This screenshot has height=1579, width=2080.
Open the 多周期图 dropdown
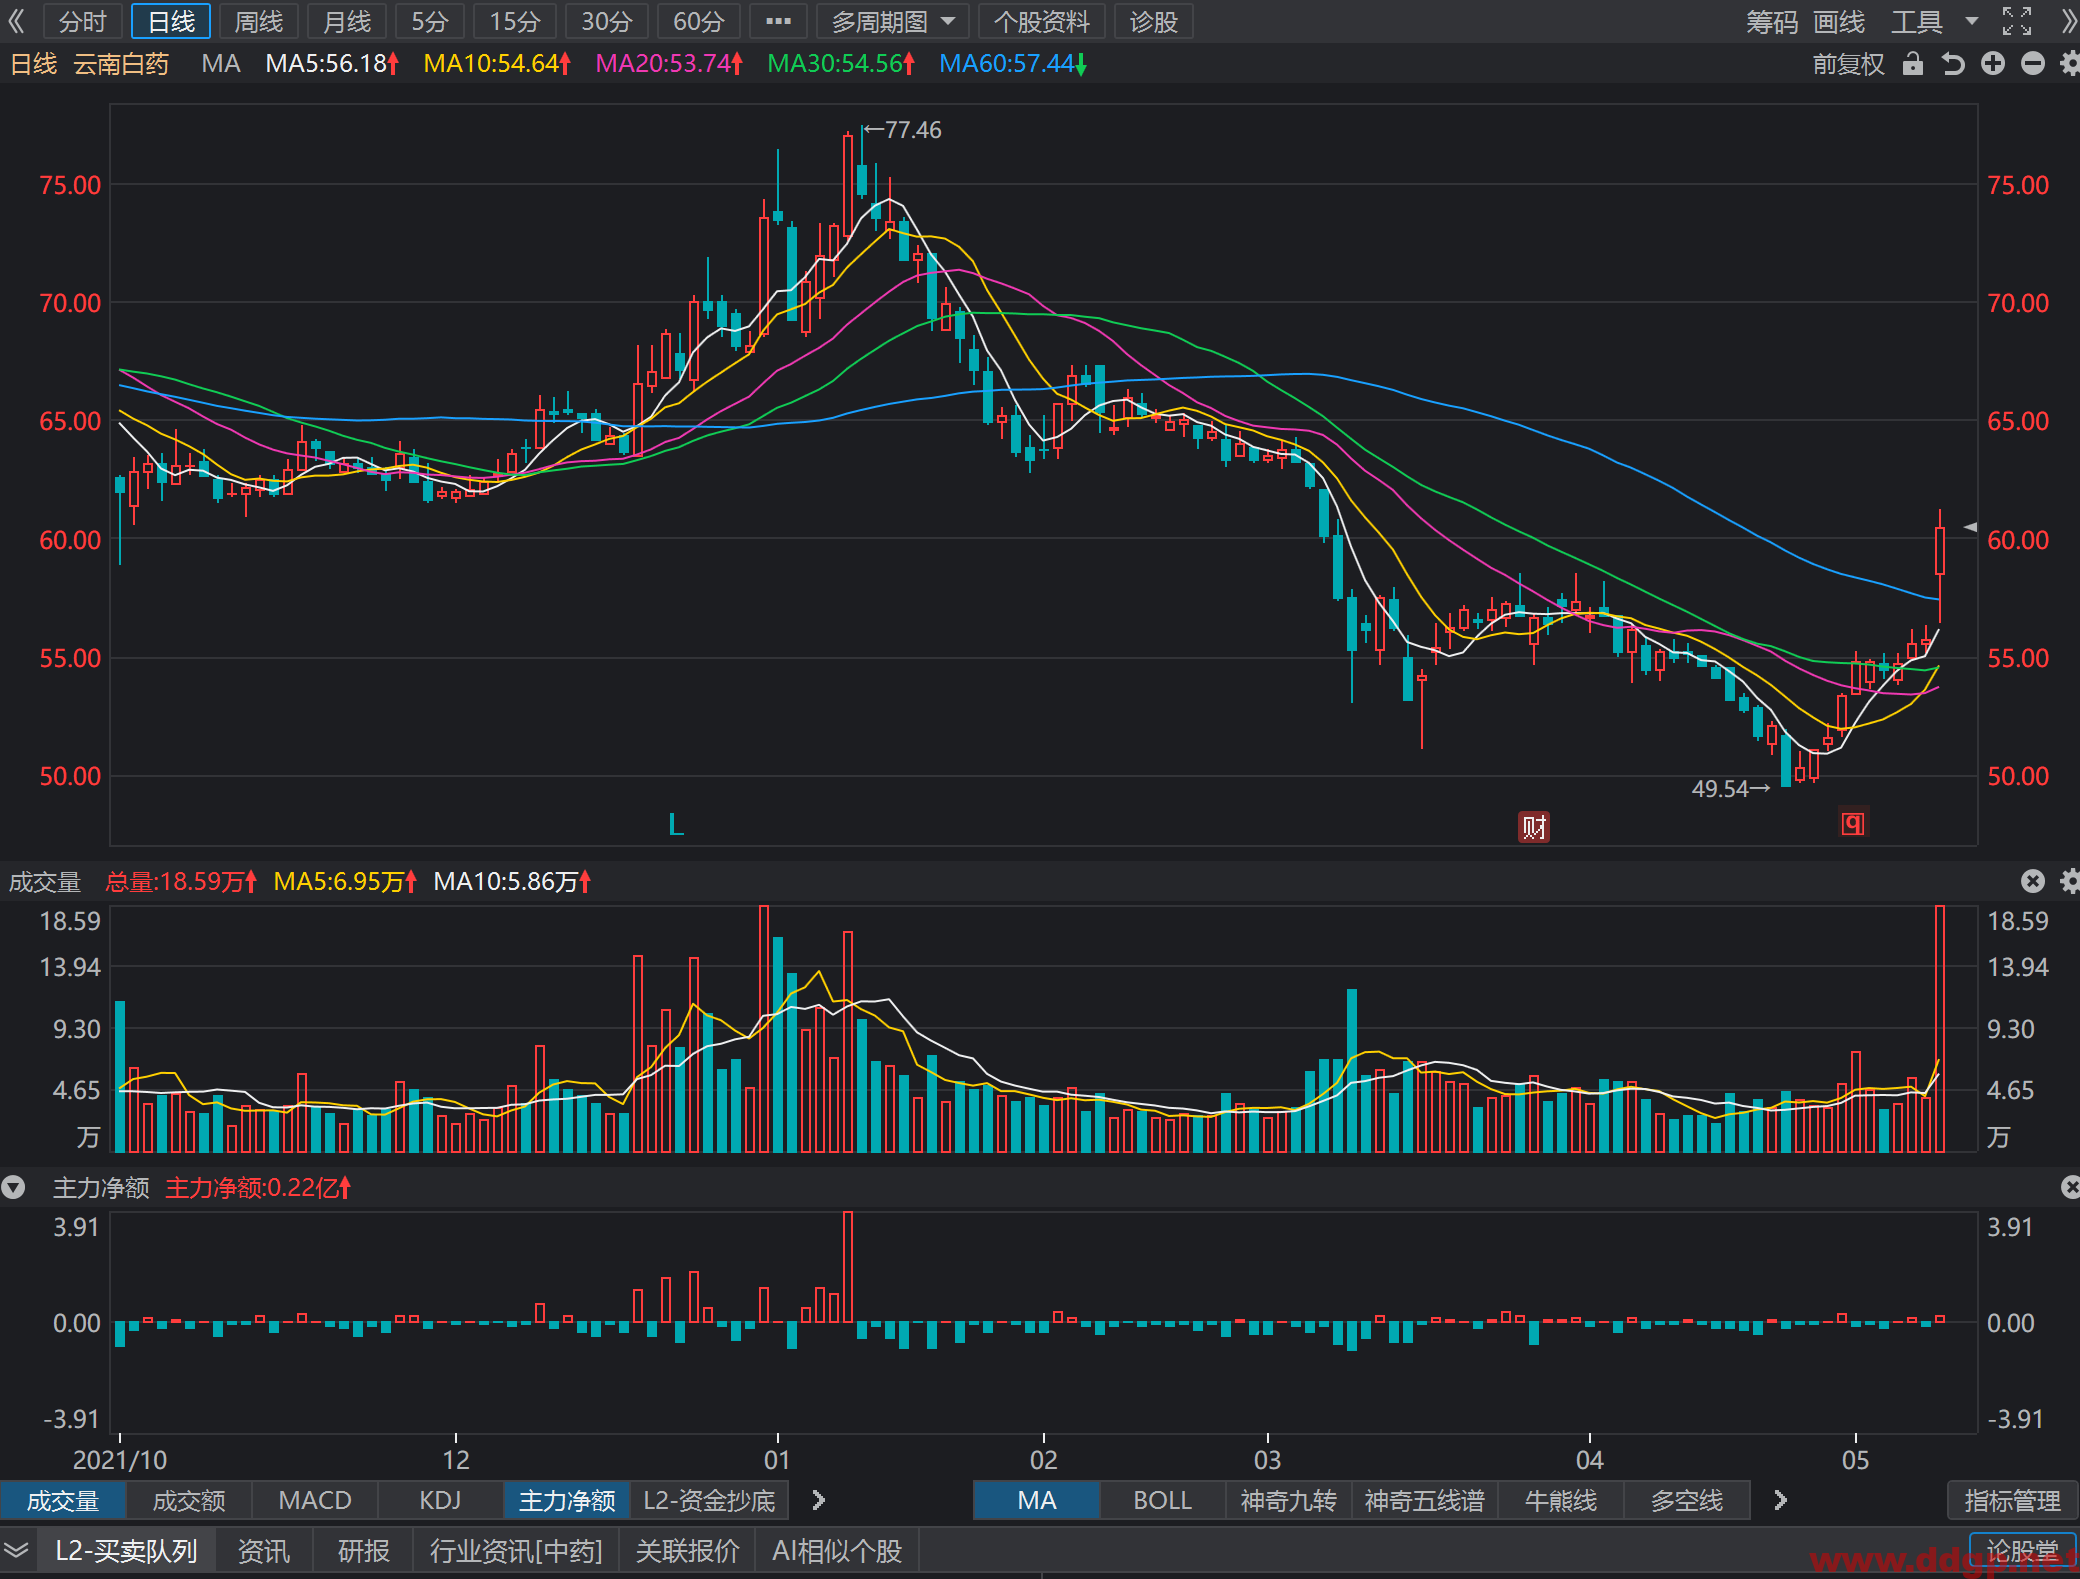point(892,21)
